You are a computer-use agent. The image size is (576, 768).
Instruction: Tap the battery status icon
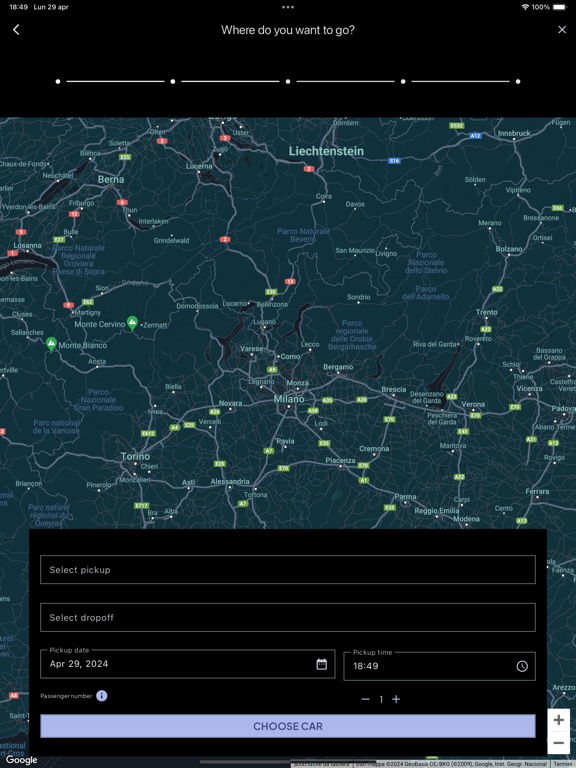pos(559,7)
